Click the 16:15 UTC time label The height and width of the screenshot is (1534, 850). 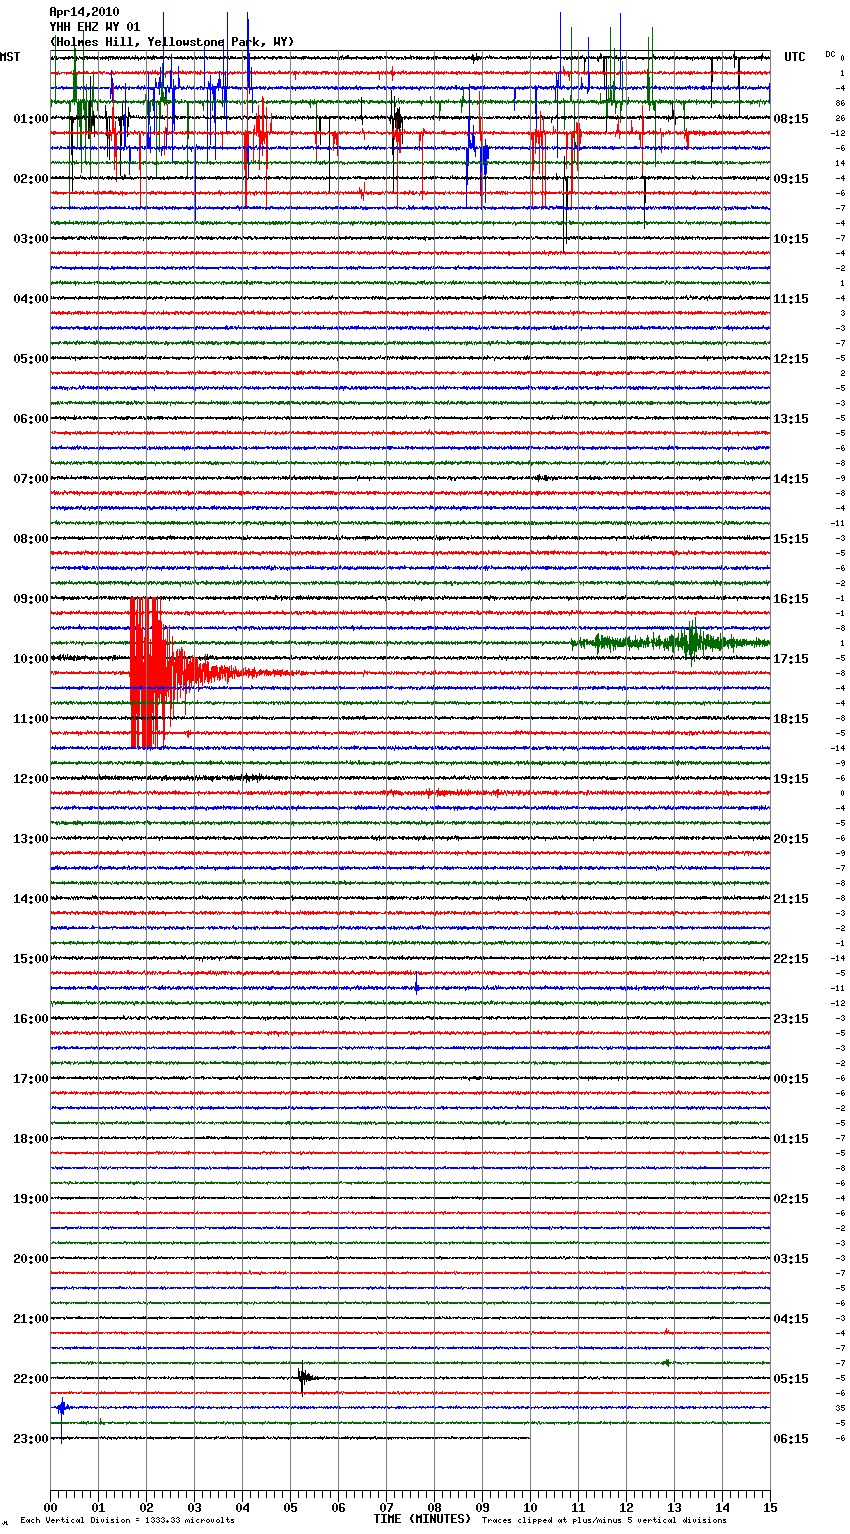791,599
